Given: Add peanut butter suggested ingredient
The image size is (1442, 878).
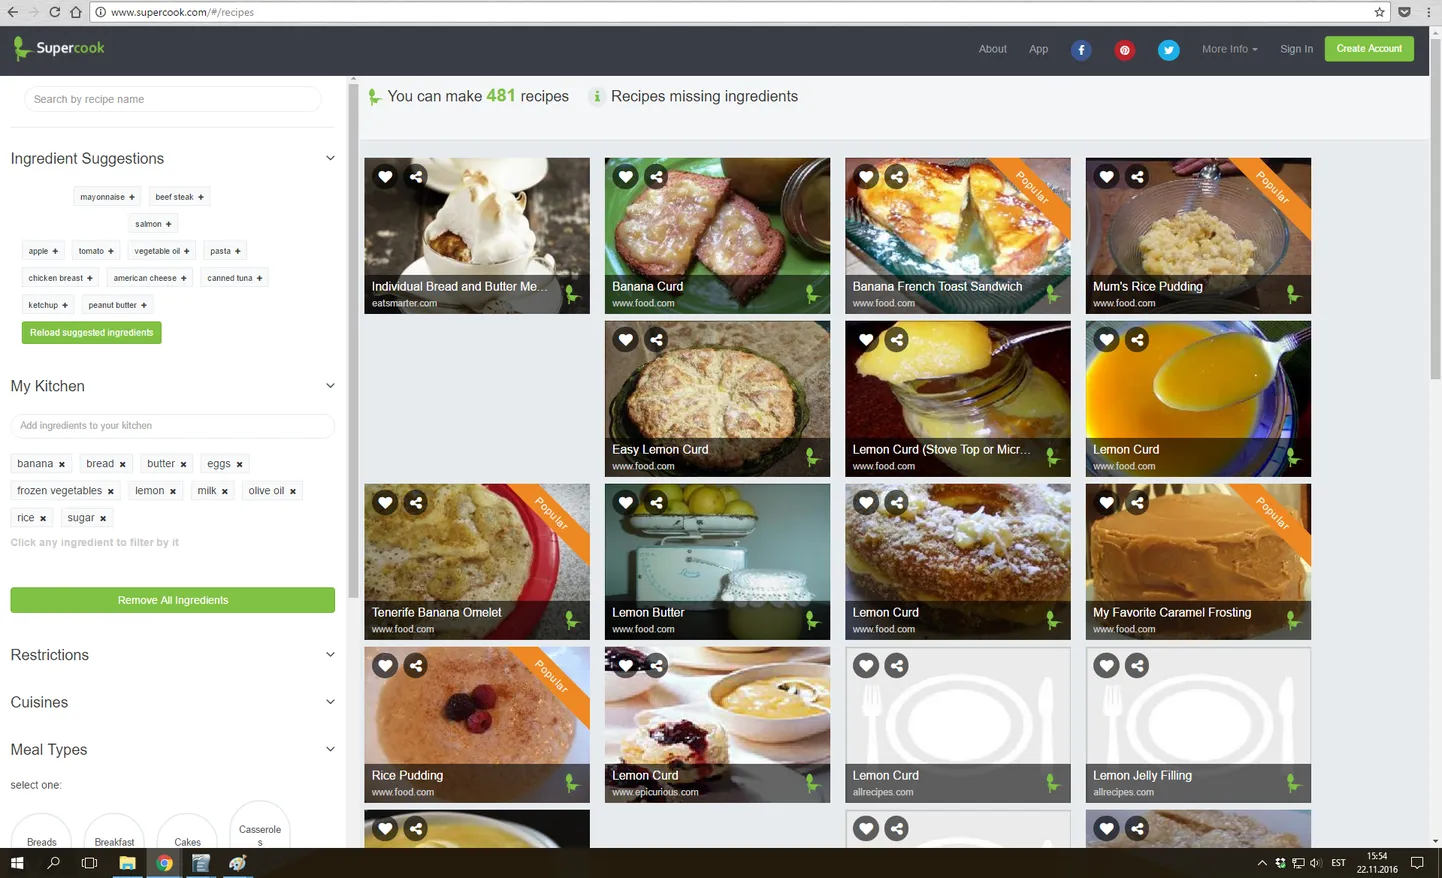Looking at the screenshot, I should click(x=117, y=305).
